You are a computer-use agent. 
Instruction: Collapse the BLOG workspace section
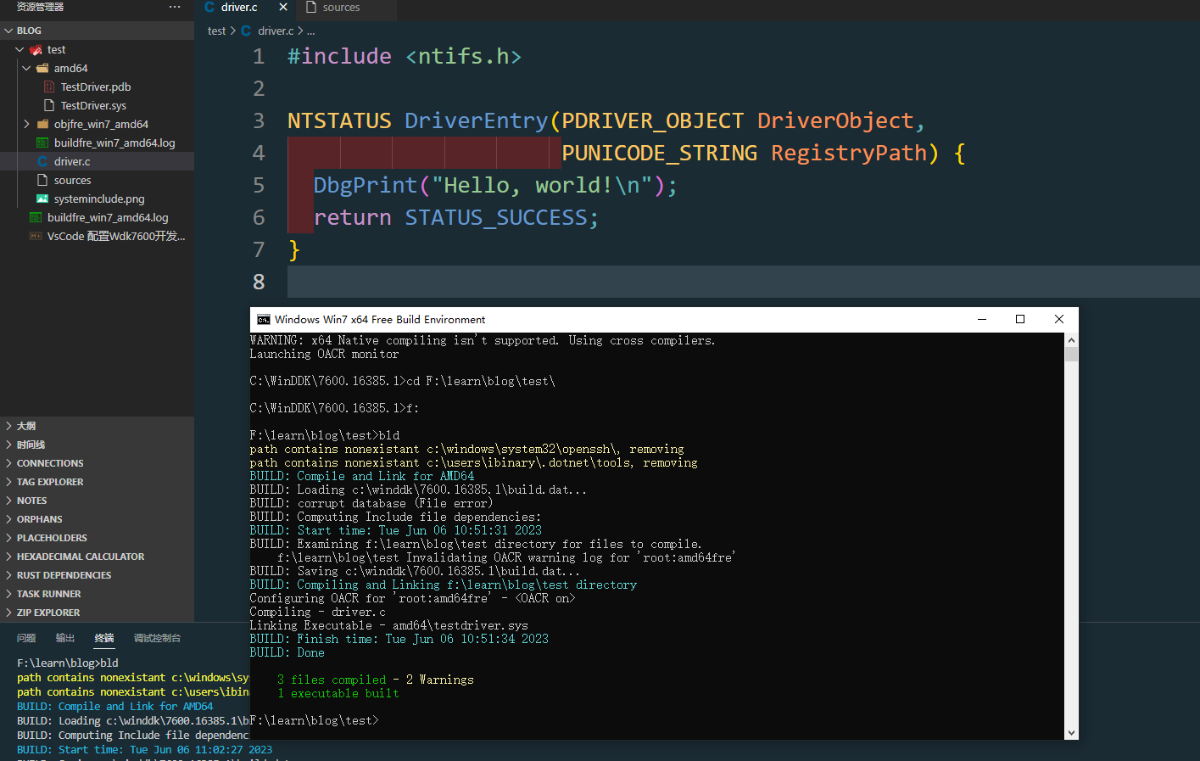[97, 30]
